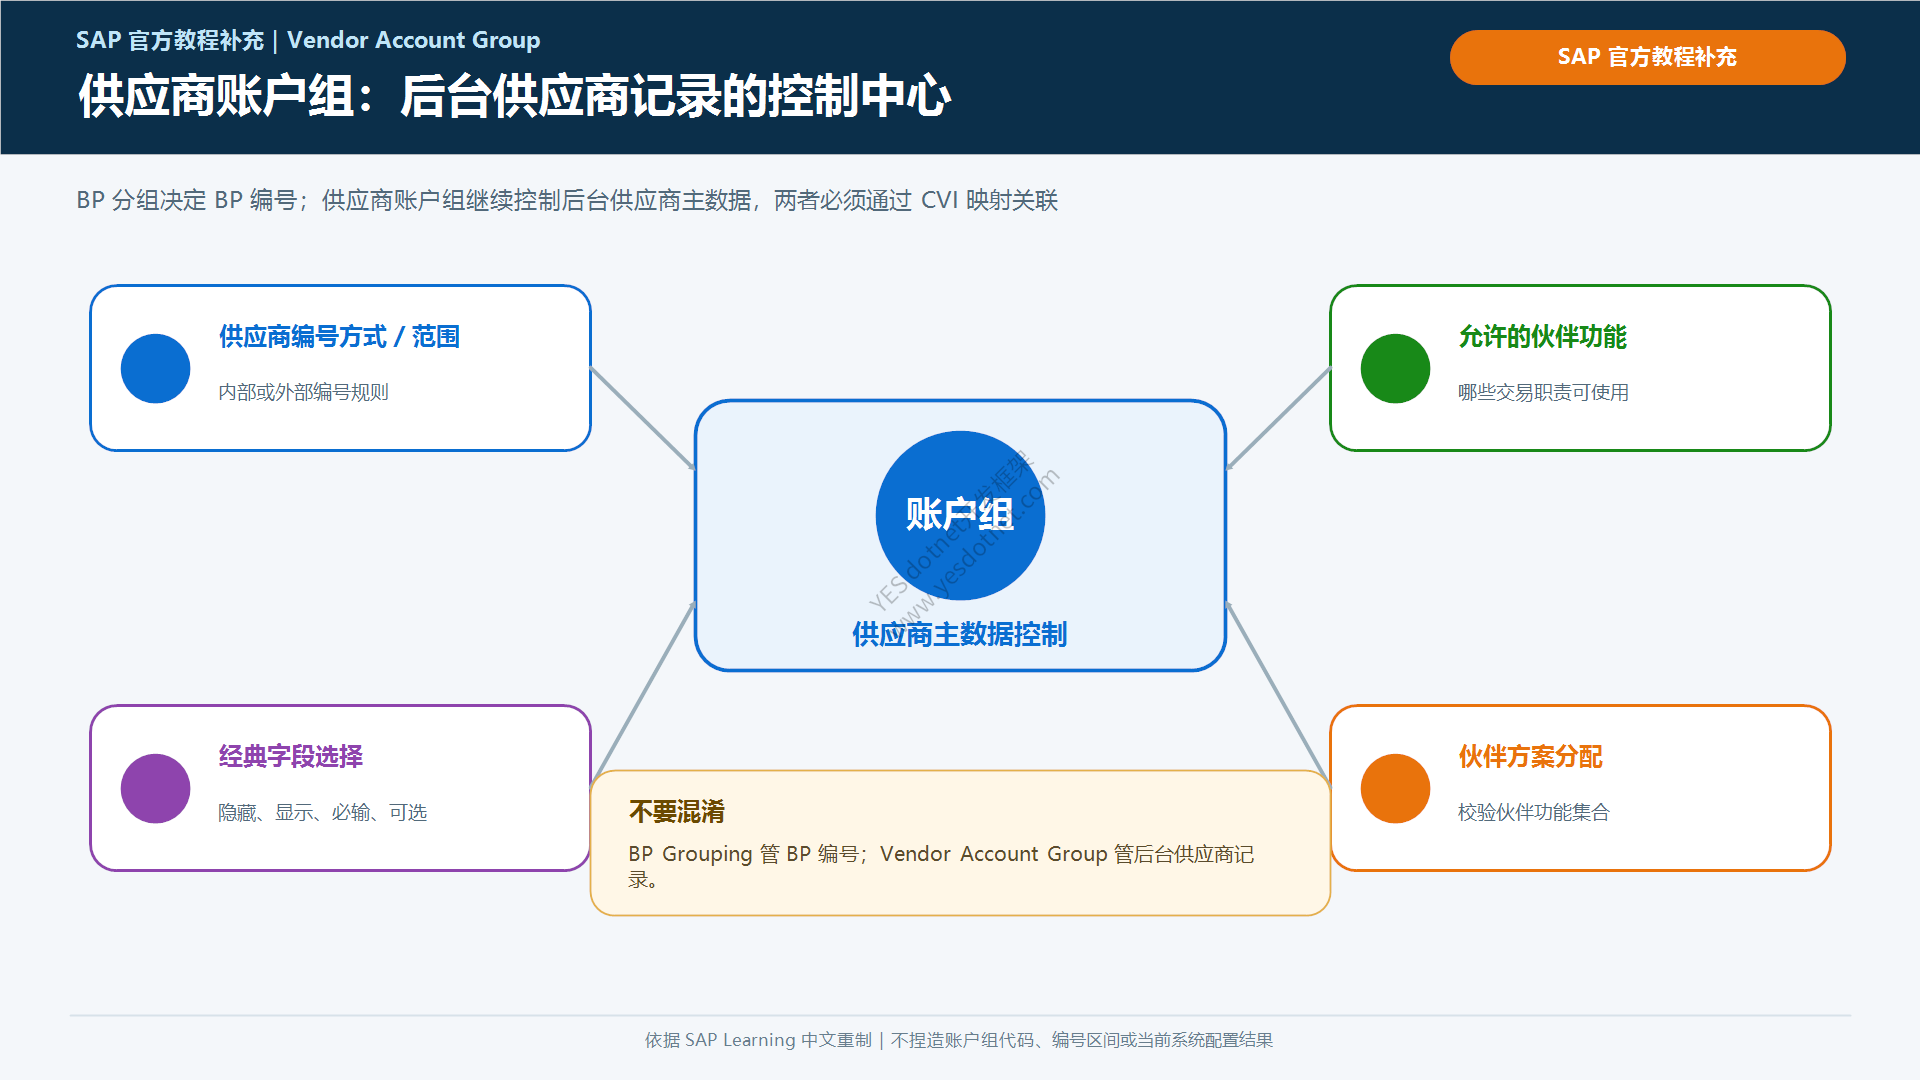Click the orange circle in the 伙伴方案分配 card
The width and height of the screenshot is (1920, 1080).
(x=1395, y=788)
